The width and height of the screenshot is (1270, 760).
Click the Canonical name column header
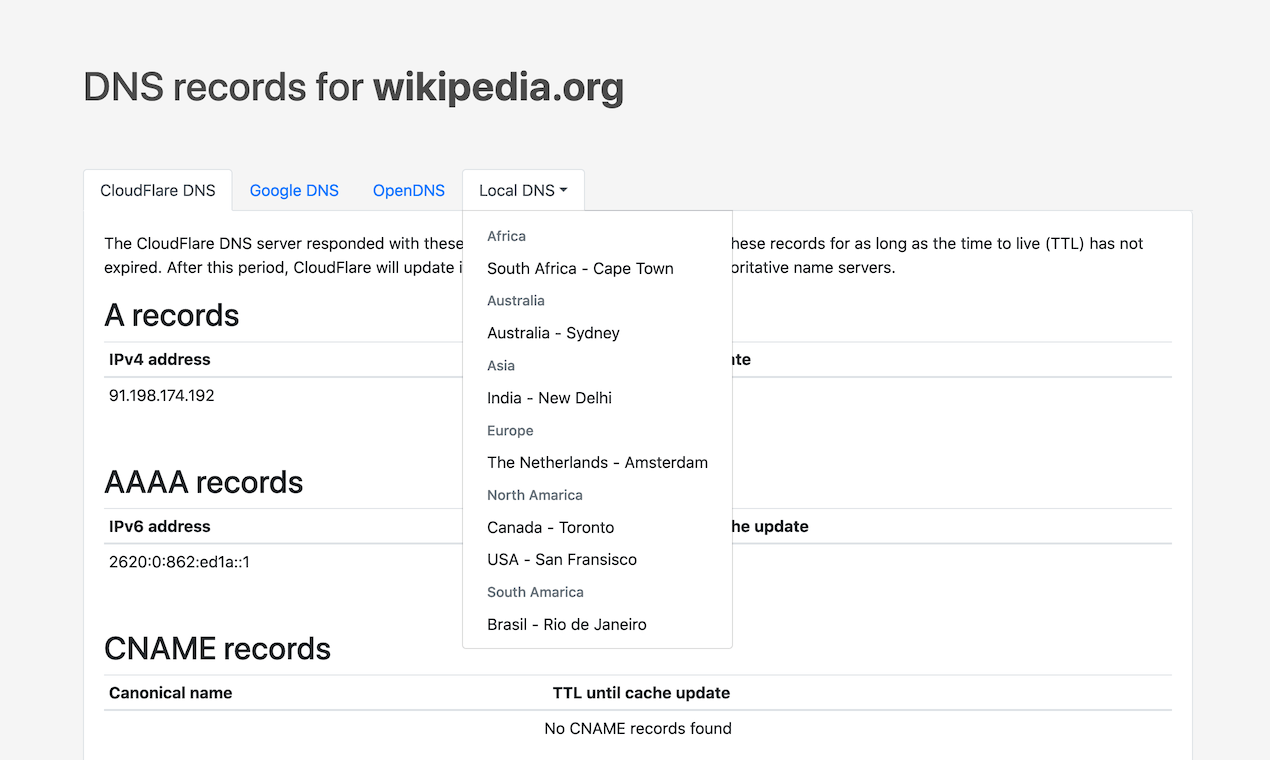pyautogui.click(x=171, y=692)
